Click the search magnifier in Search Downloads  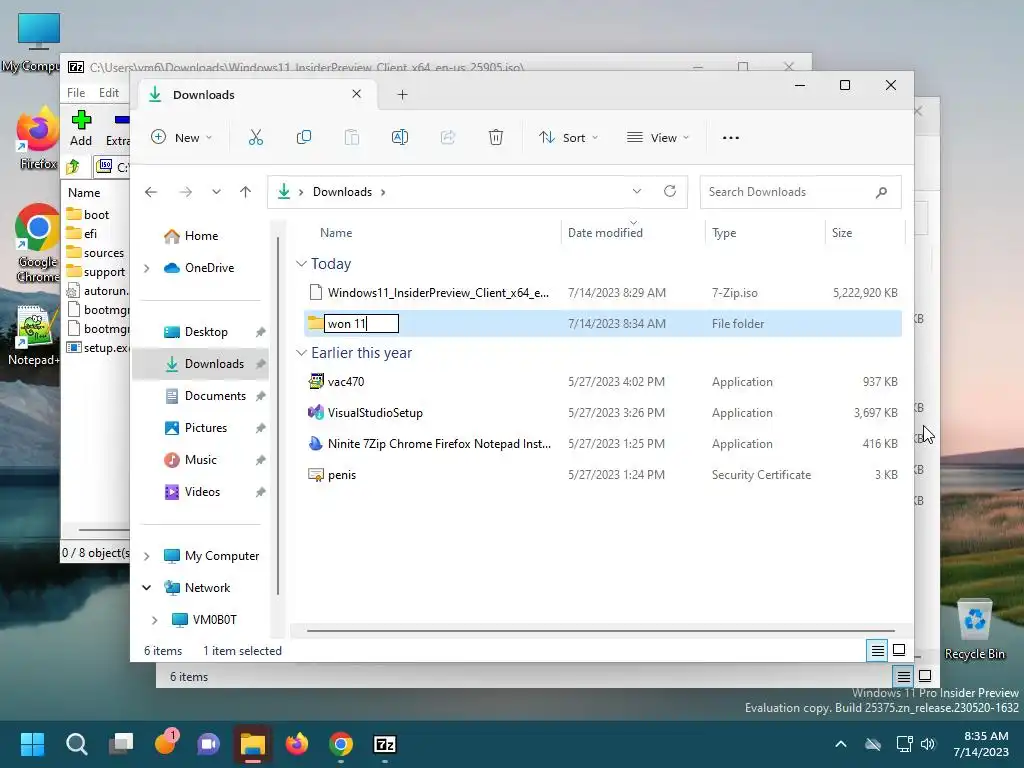882,192
